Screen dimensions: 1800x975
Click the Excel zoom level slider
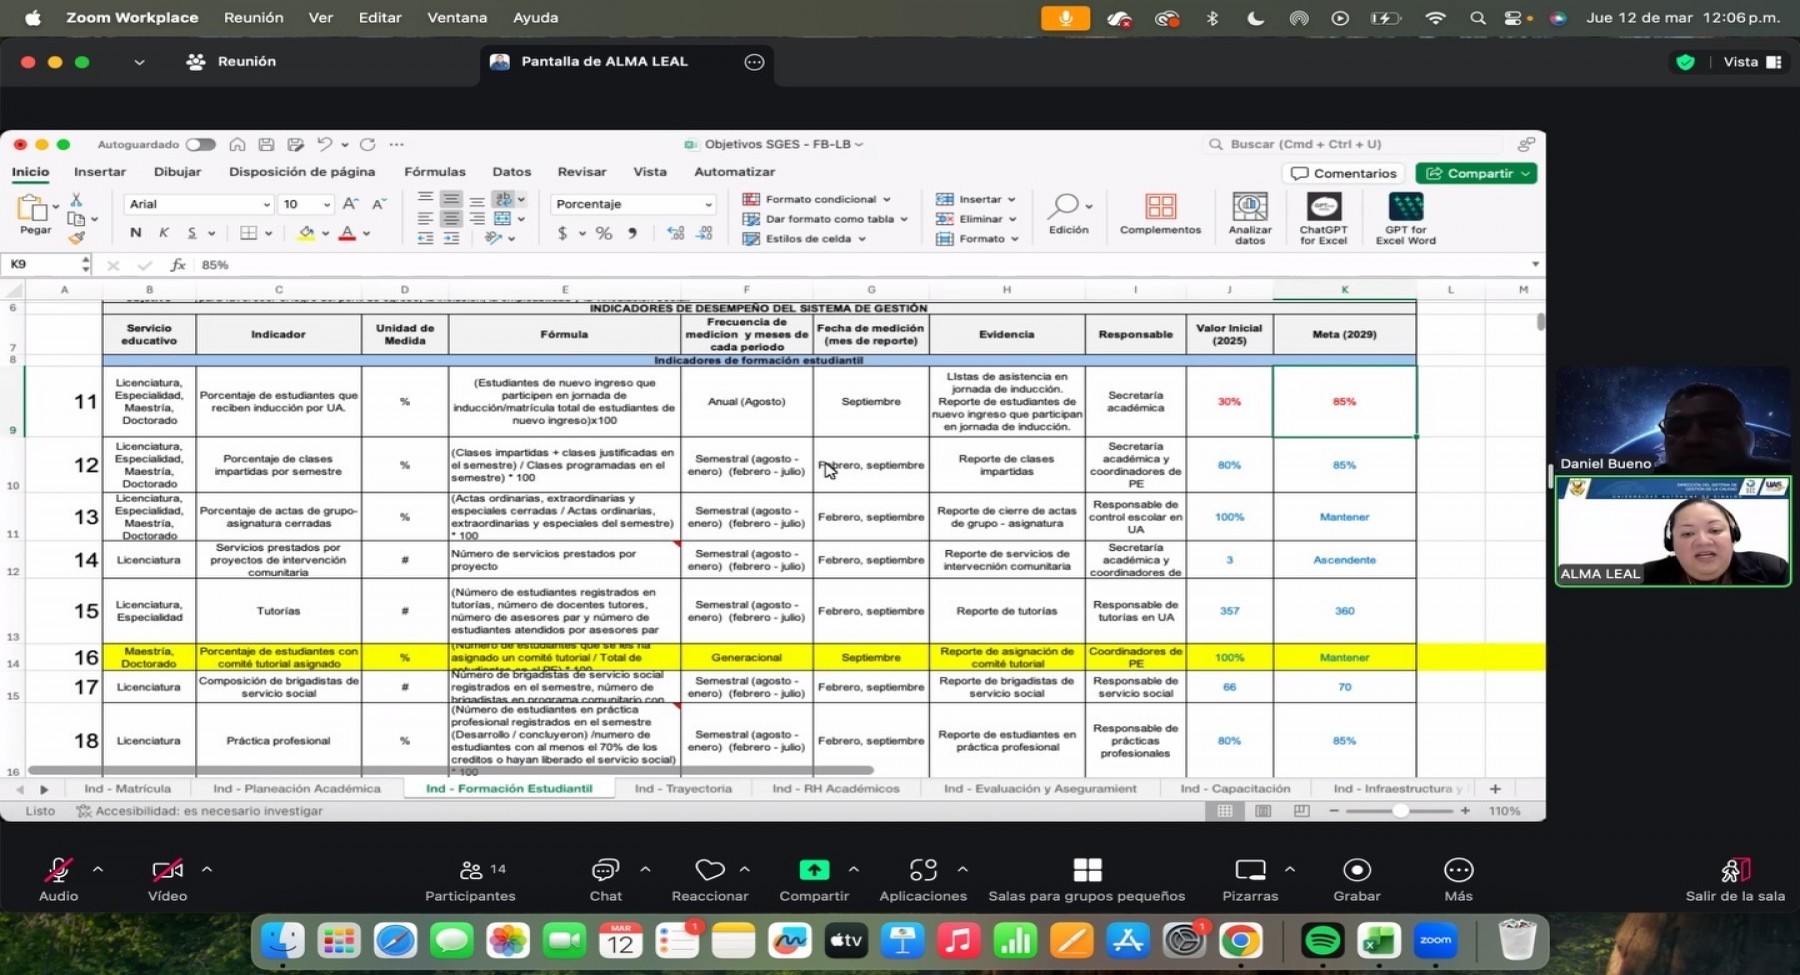pyautogui.click(x=1400, y=811)
